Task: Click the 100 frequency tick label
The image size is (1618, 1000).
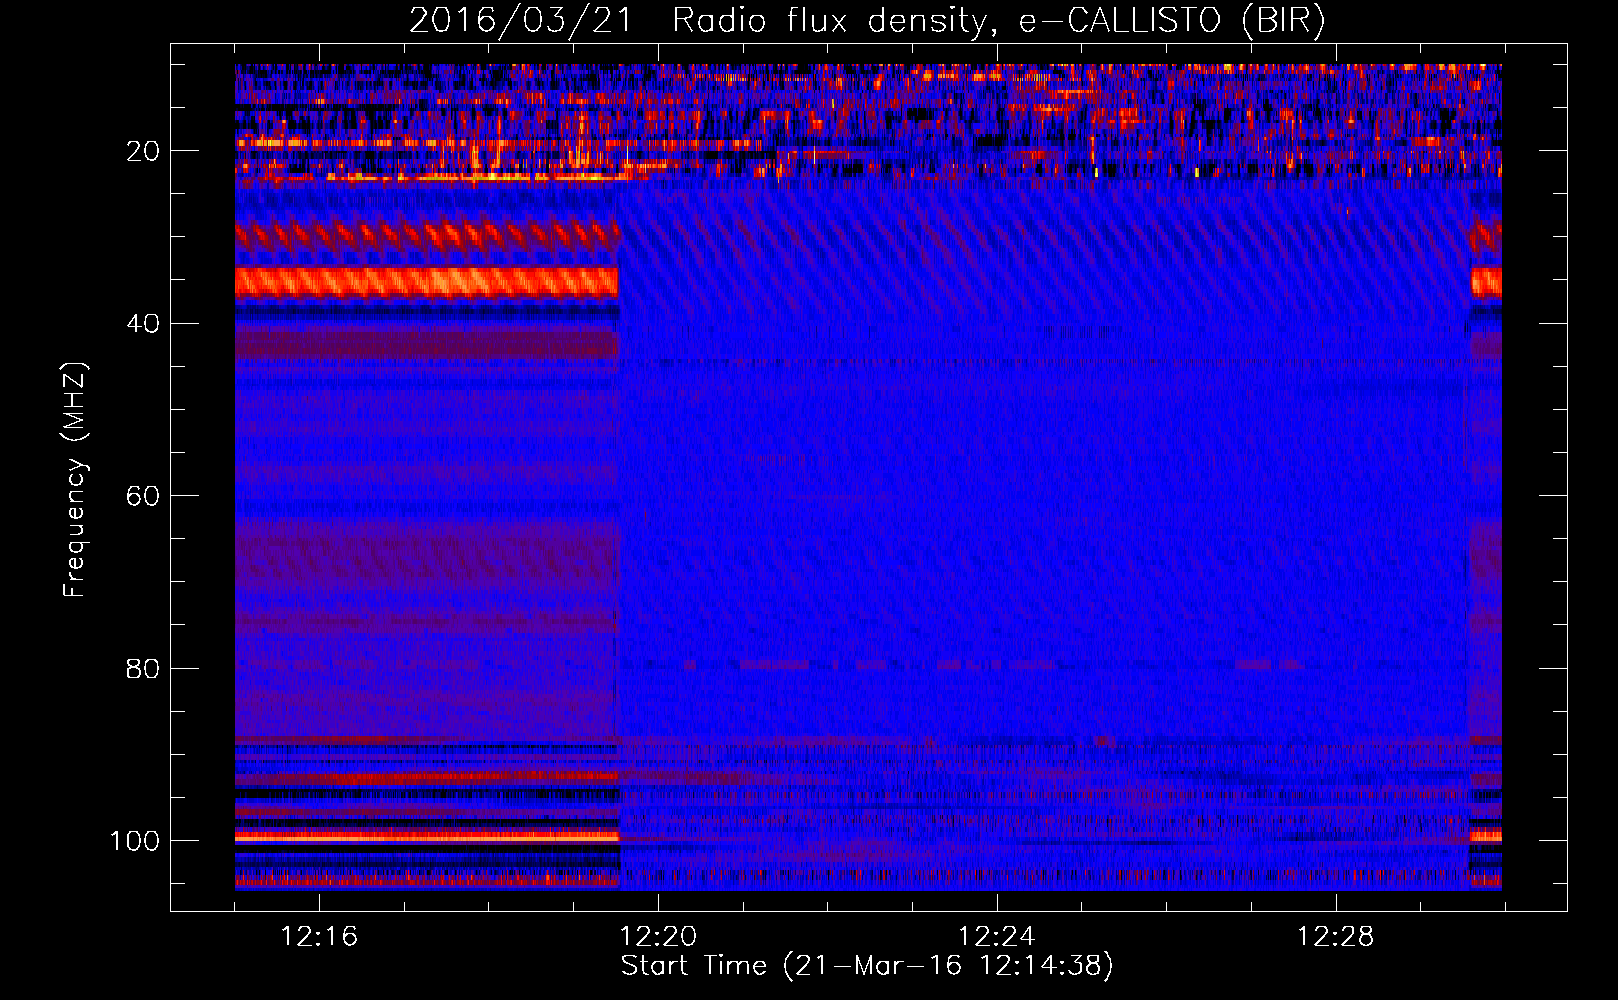Action: click(x=135, y=841)
